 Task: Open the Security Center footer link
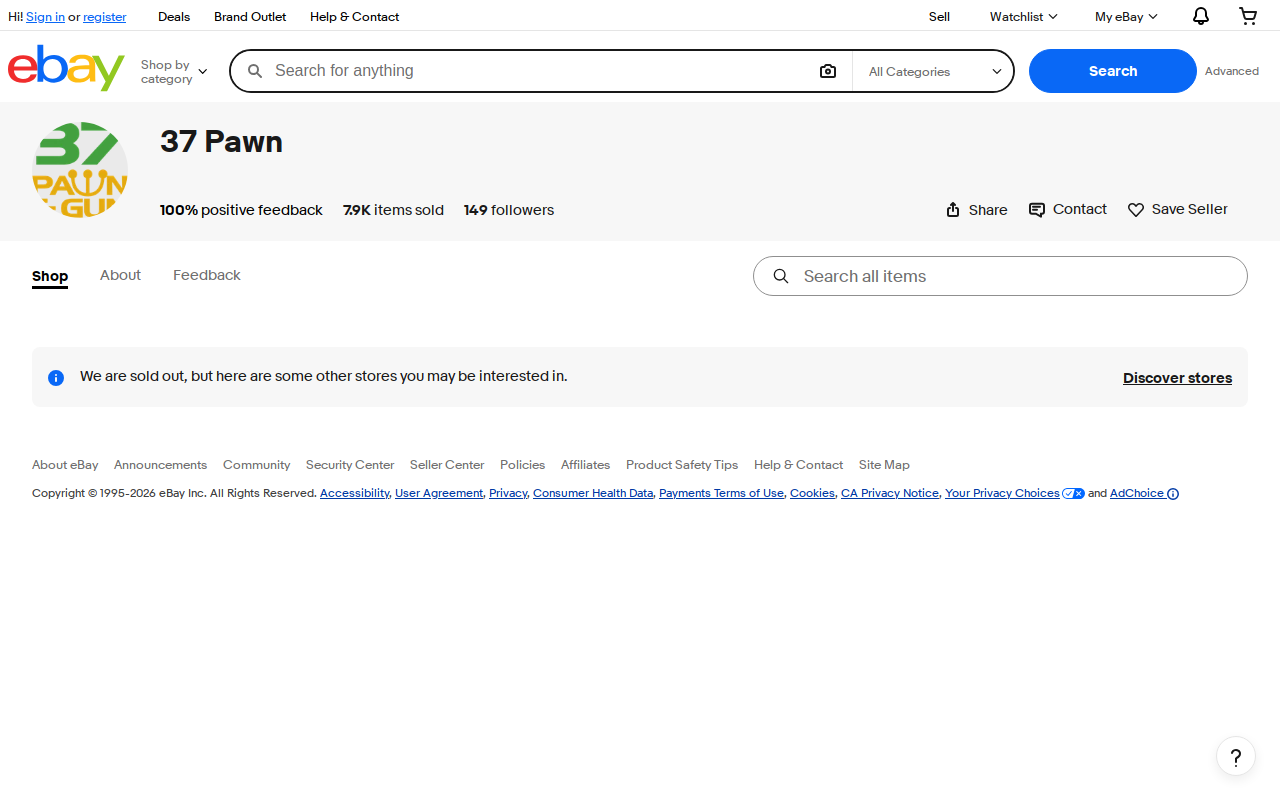(350, 465)
